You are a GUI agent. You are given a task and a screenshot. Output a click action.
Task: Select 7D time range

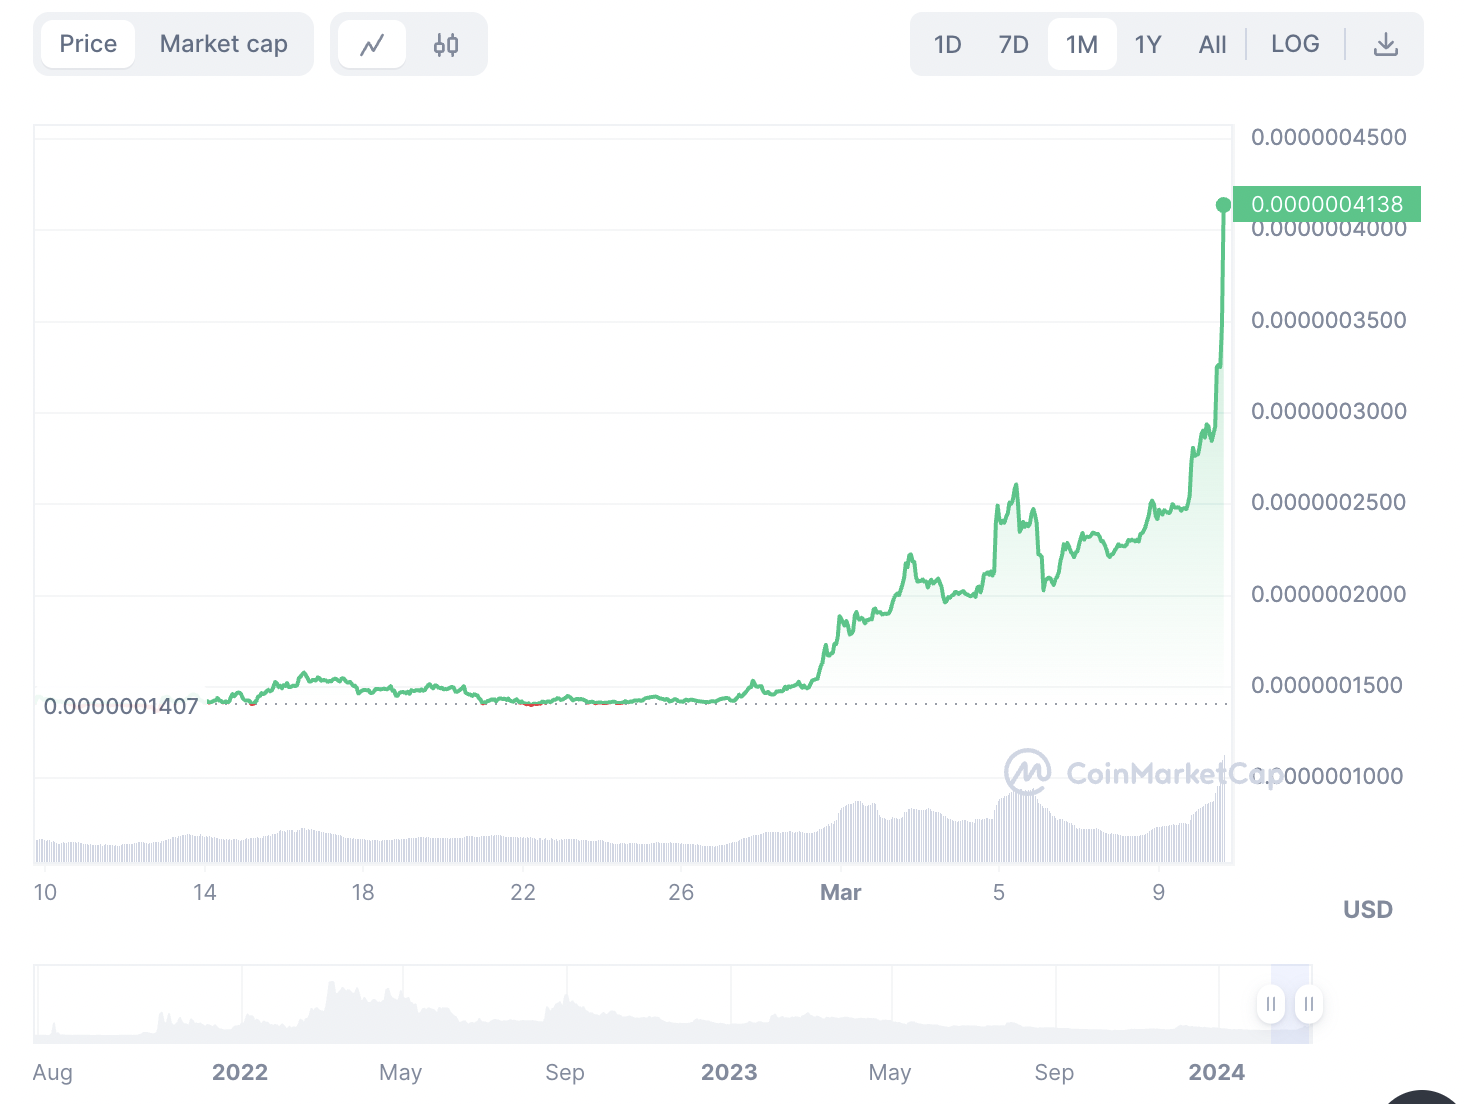pyautogui.click(x=1013, y=45)
